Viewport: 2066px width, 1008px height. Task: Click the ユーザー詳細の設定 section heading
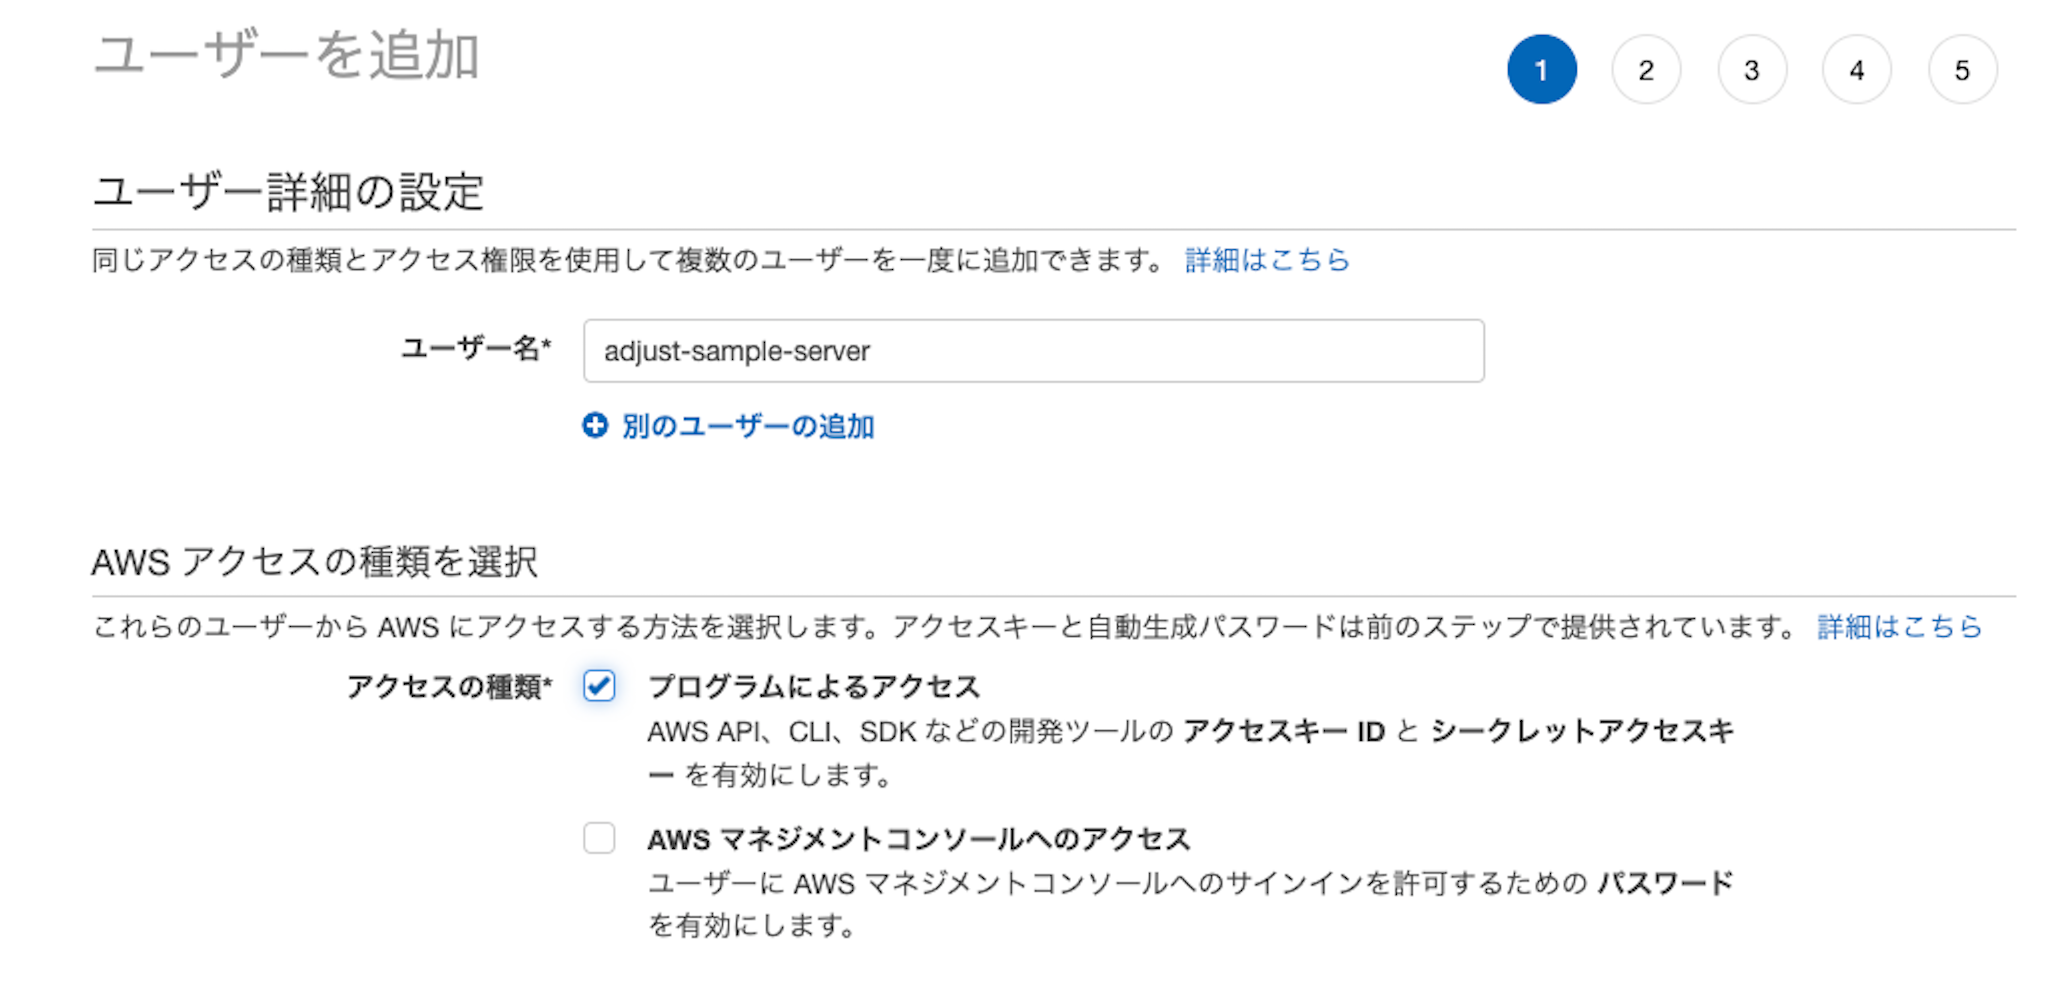pos(288,192)
